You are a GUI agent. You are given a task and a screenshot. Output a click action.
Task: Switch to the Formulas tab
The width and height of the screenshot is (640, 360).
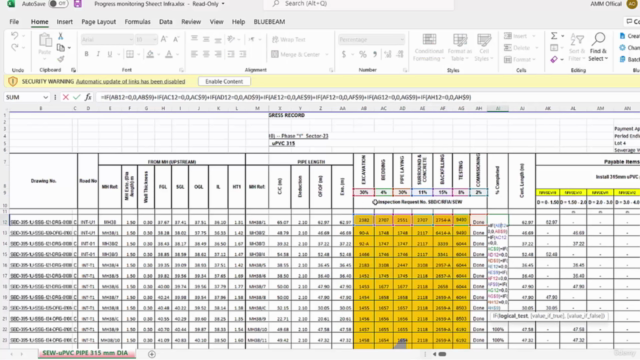click(138, 22)
